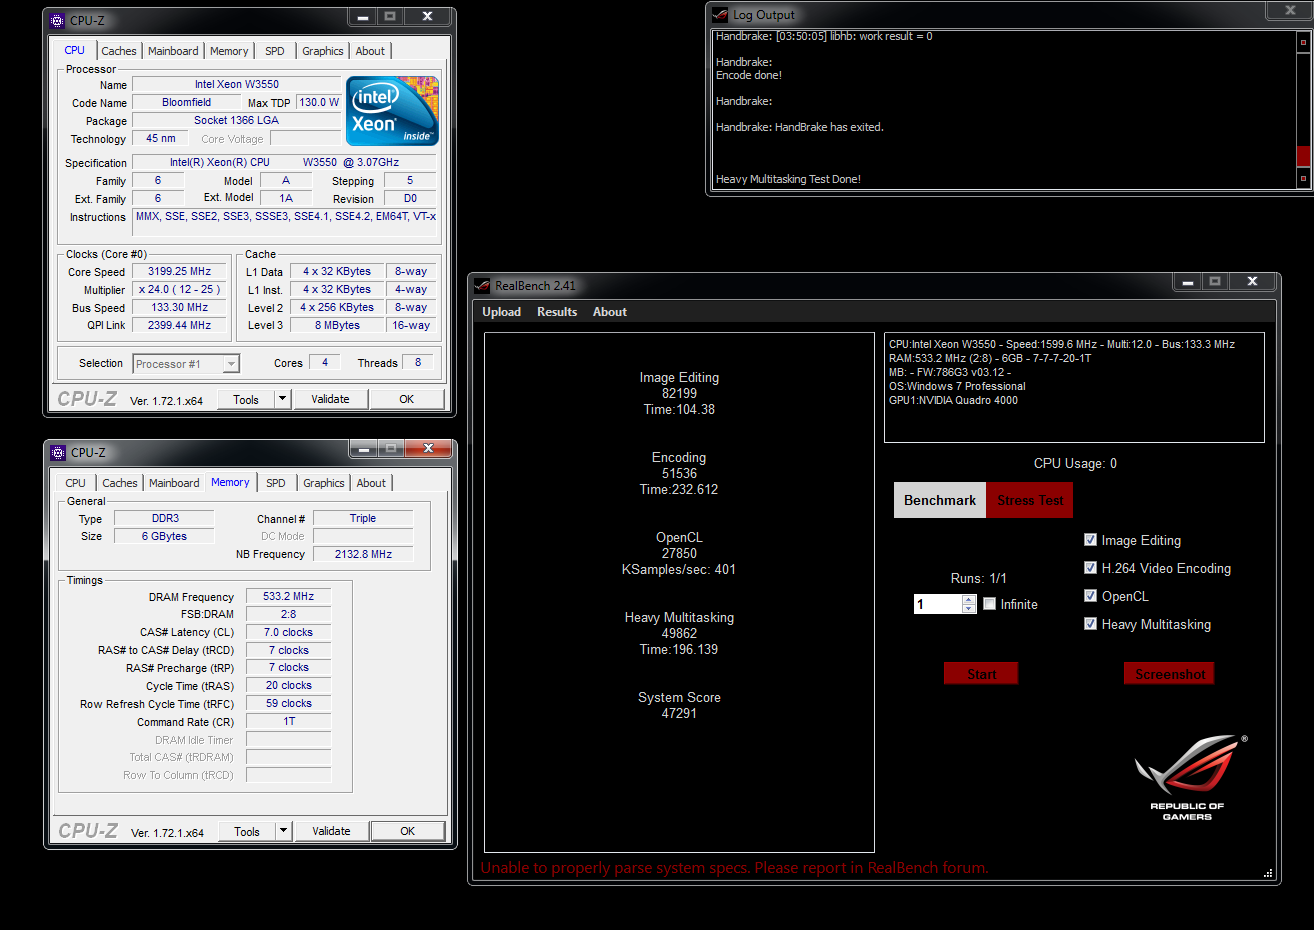Switch to the Caches tab in top CPU-Z

click(x=119, y=51)
